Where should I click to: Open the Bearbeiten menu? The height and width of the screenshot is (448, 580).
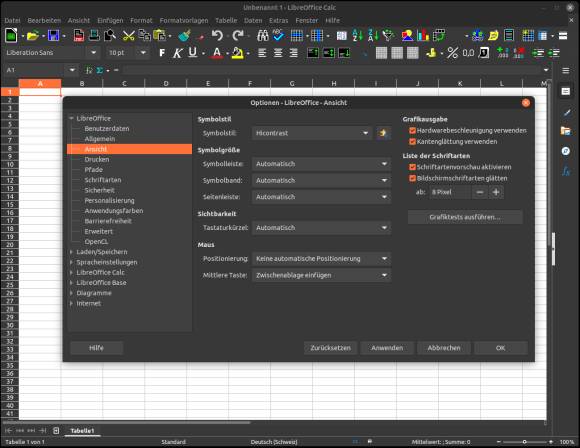coord(44,21)
